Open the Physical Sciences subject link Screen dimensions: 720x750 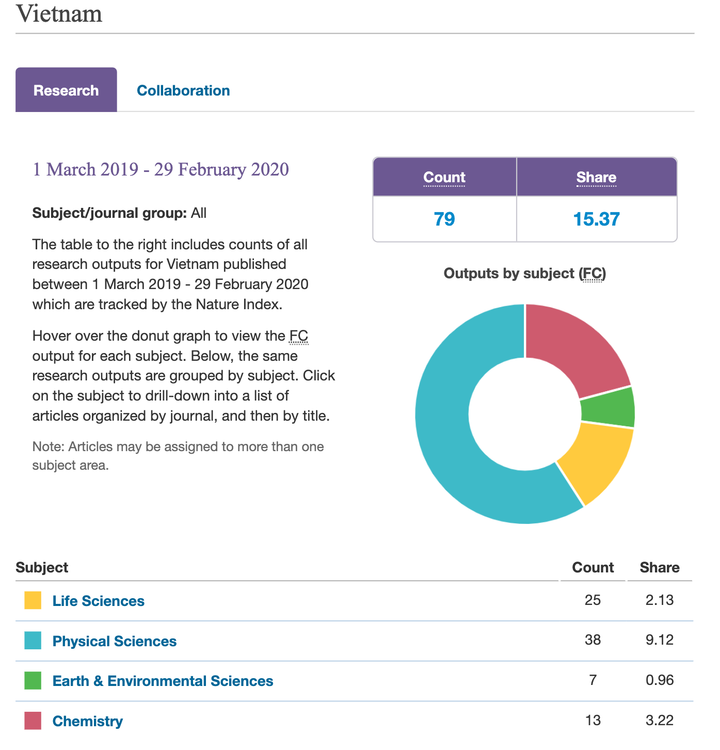tap(114, 641)
